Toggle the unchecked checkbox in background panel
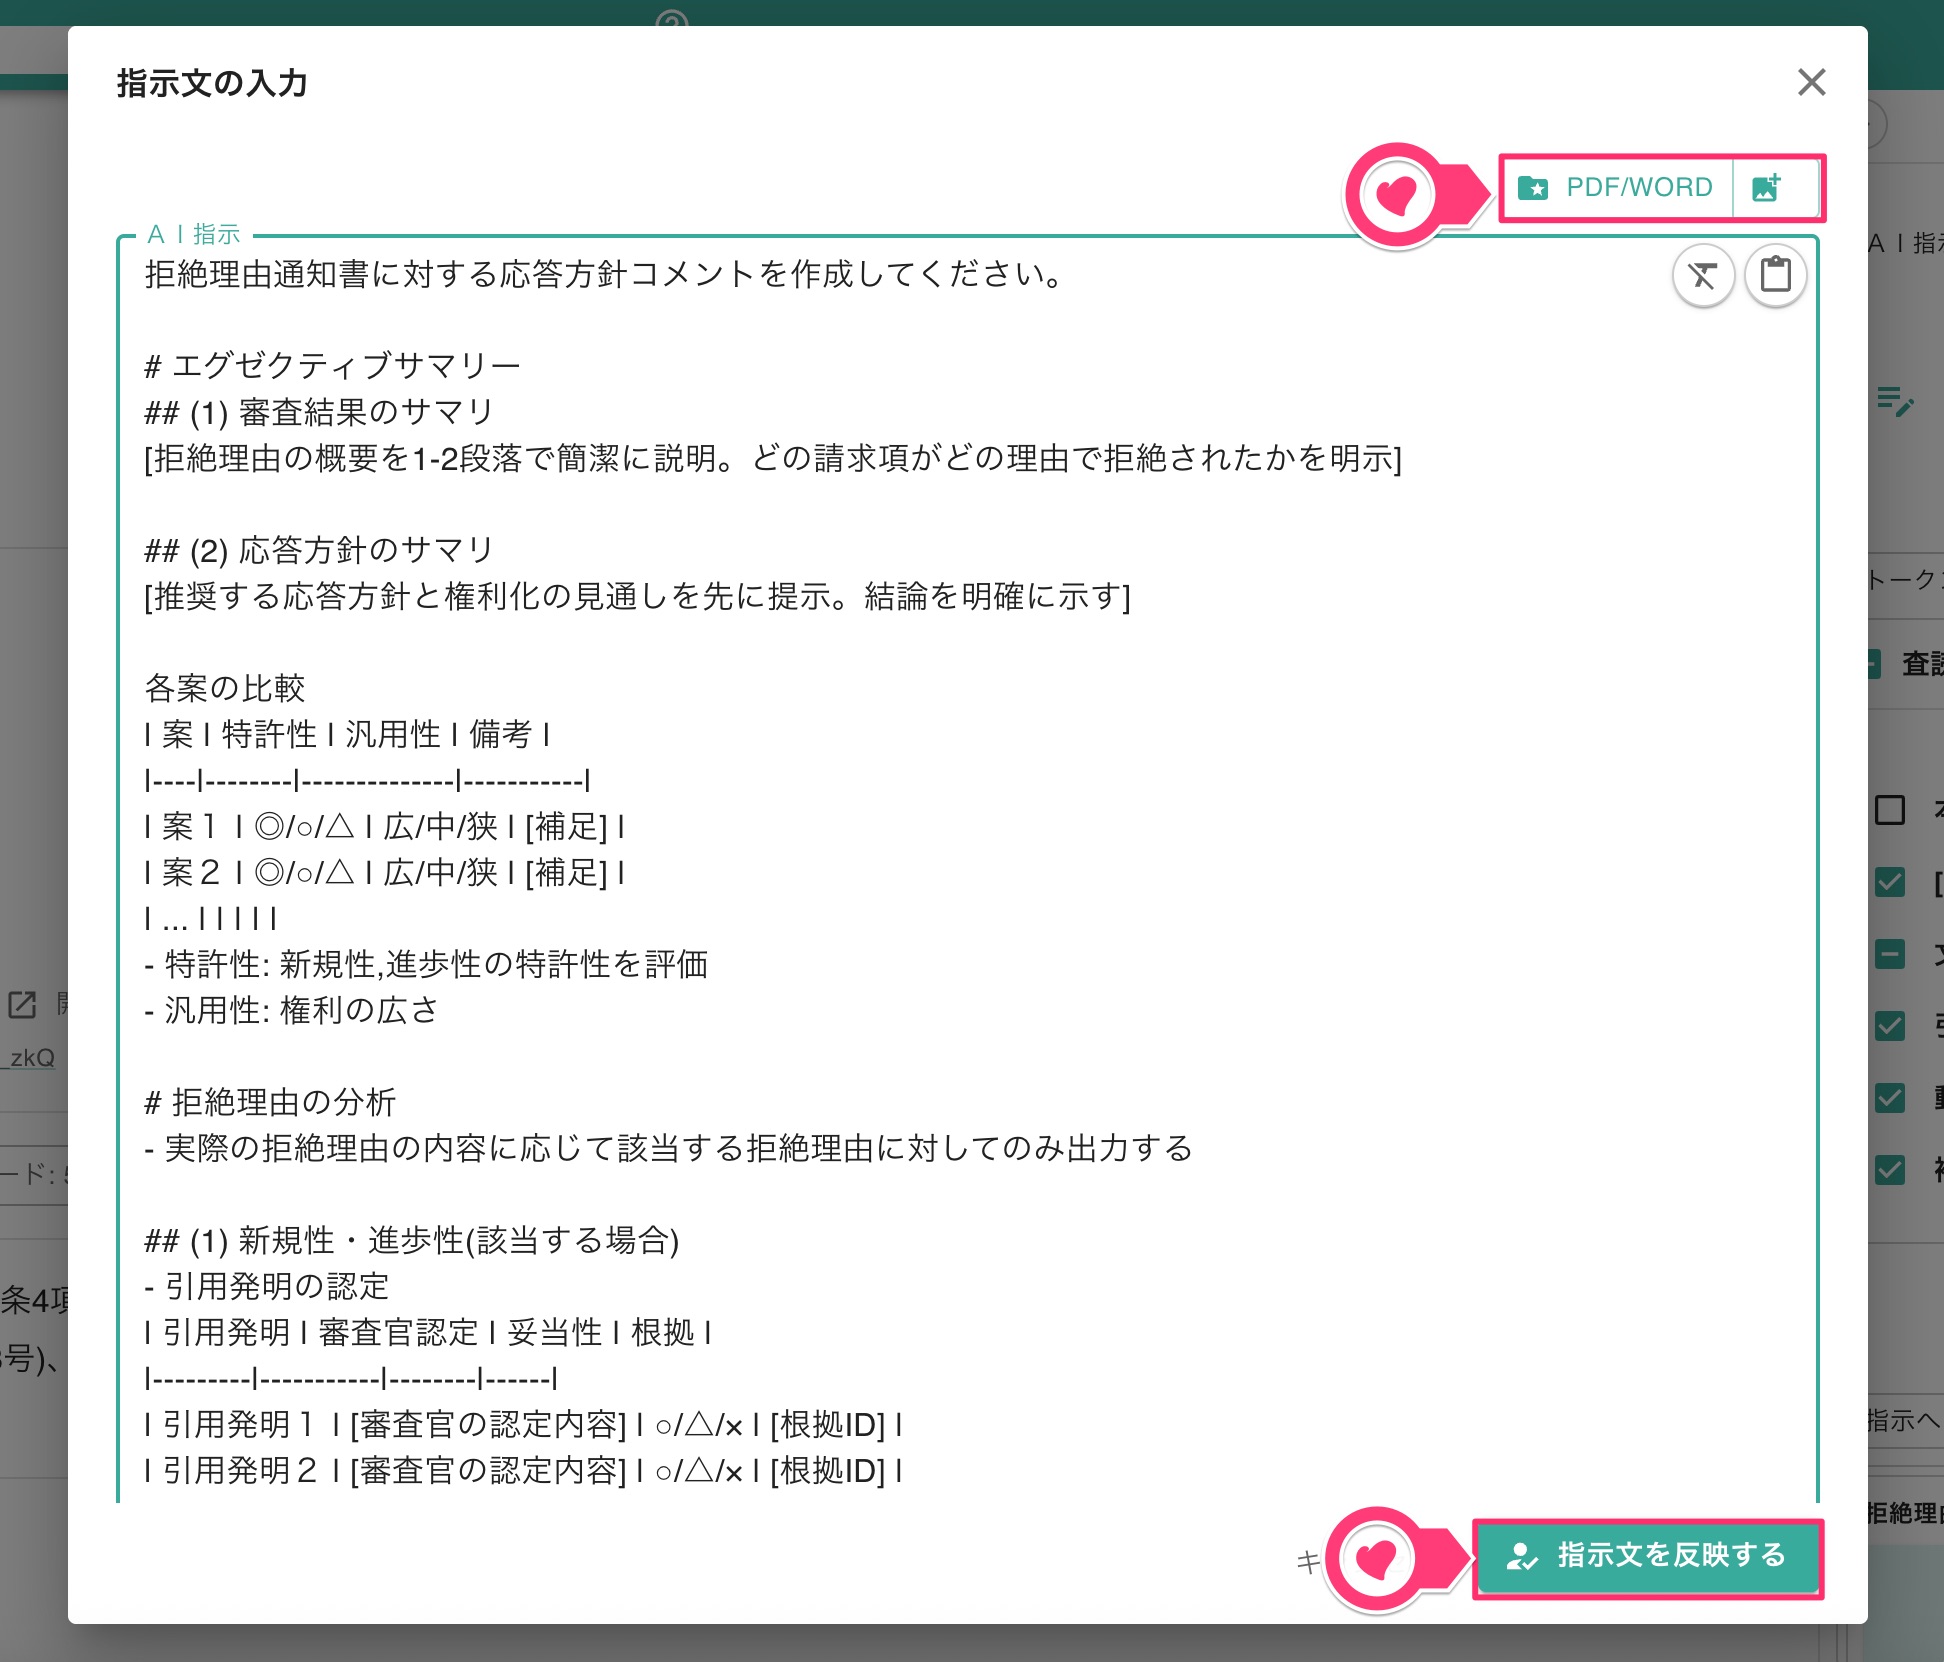 [1889, 810]
